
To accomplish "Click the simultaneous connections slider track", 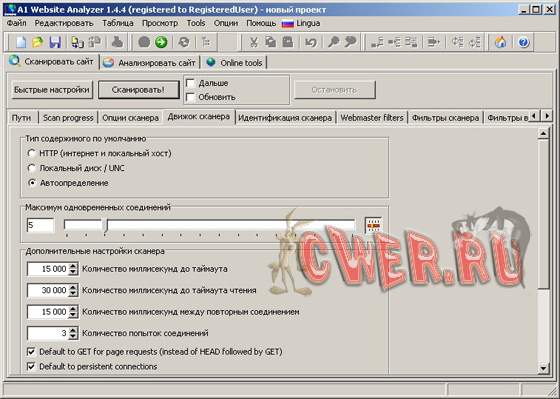I will click(x=210, y=225).
